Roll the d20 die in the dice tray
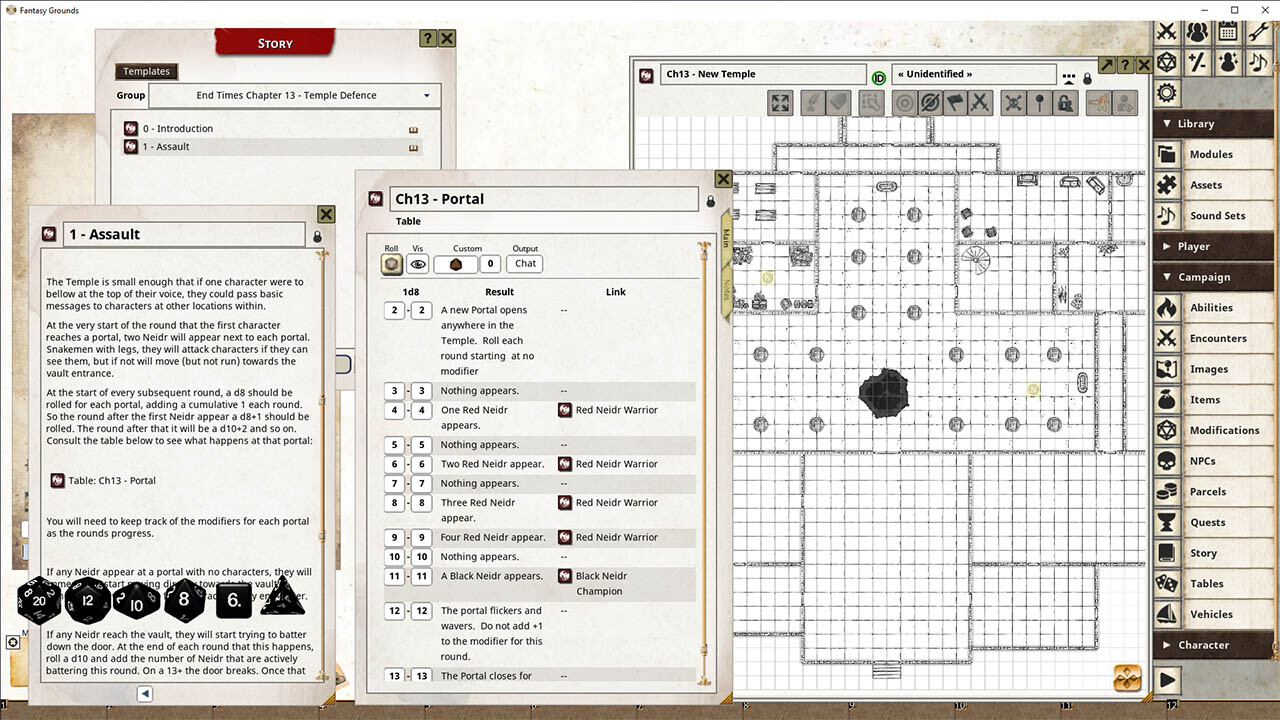The height and width of the screenshot is (720, 1280). point(38,601)
